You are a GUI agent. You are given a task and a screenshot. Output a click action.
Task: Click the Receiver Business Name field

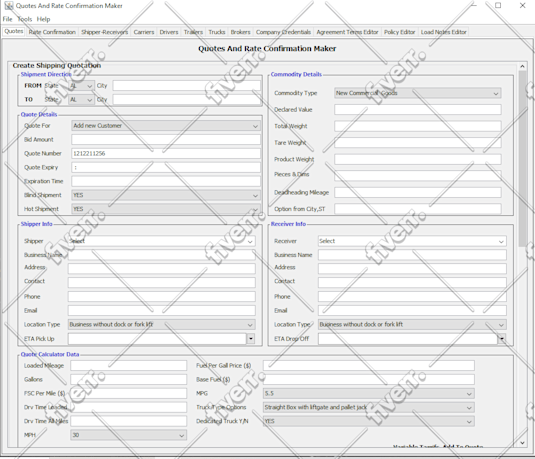[412, 255]
